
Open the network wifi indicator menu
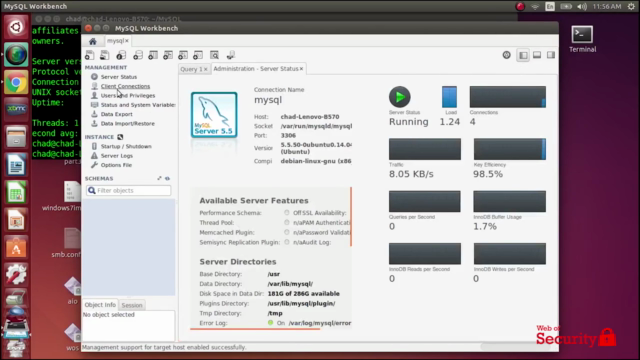pos(535,7)
